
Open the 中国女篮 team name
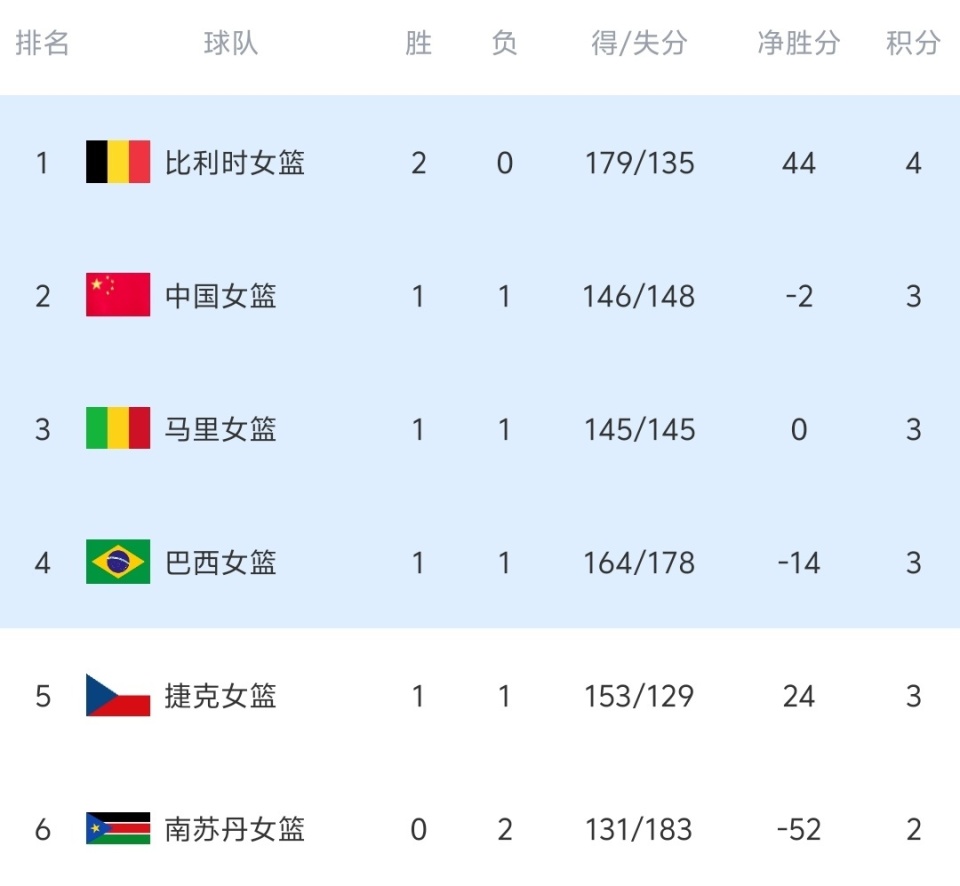(x=221, y=295)
